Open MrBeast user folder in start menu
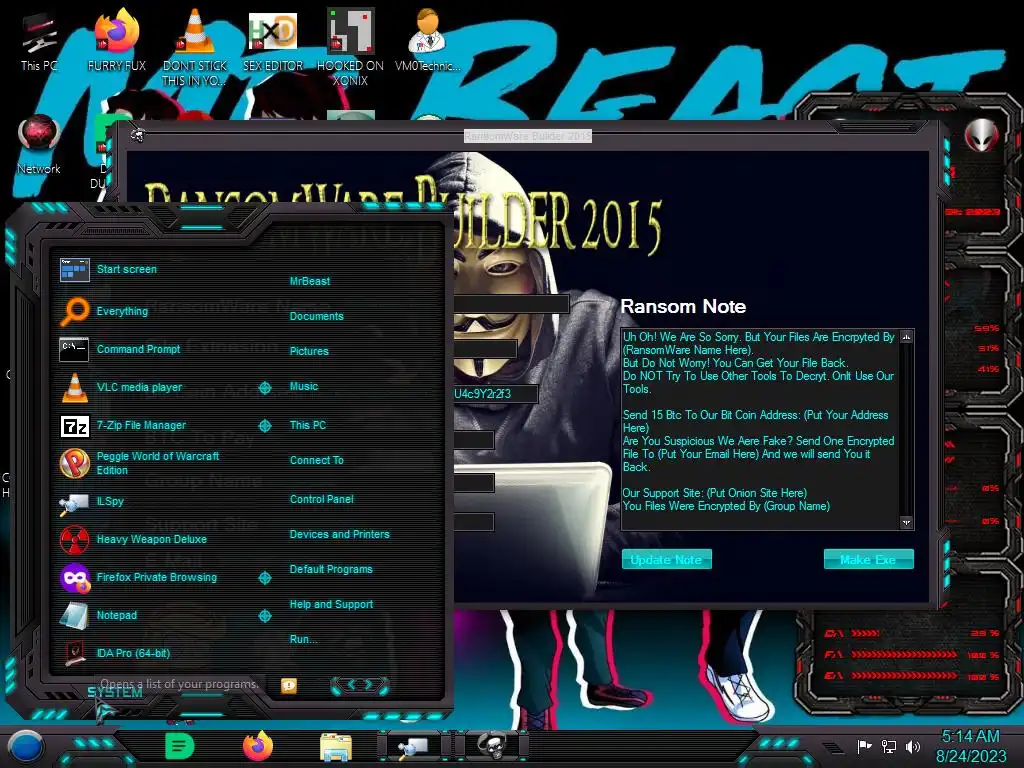This screenshot has width=1024, height=768. pyautogui.click(x=310, y=281)
